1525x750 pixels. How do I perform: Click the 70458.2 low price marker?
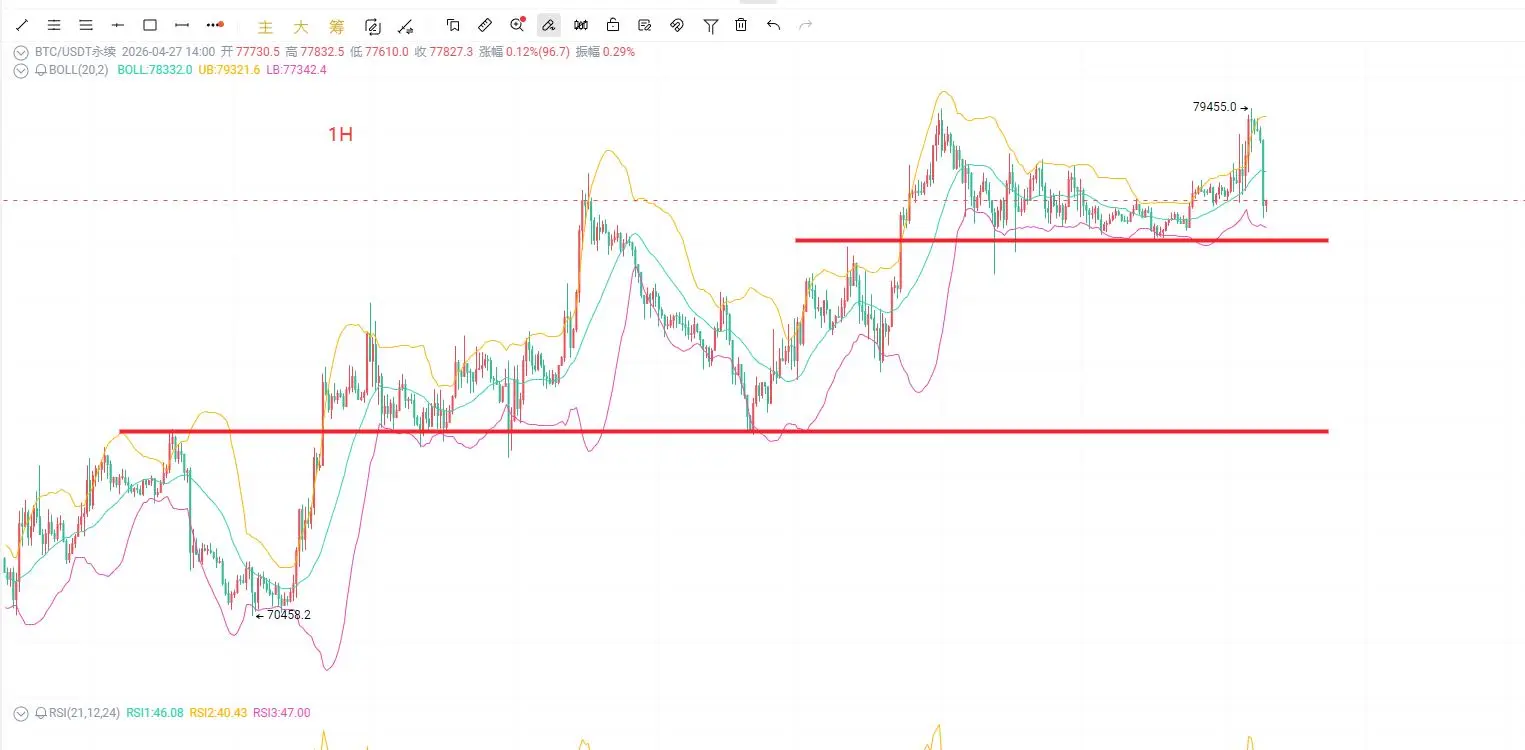pos(289,615)
